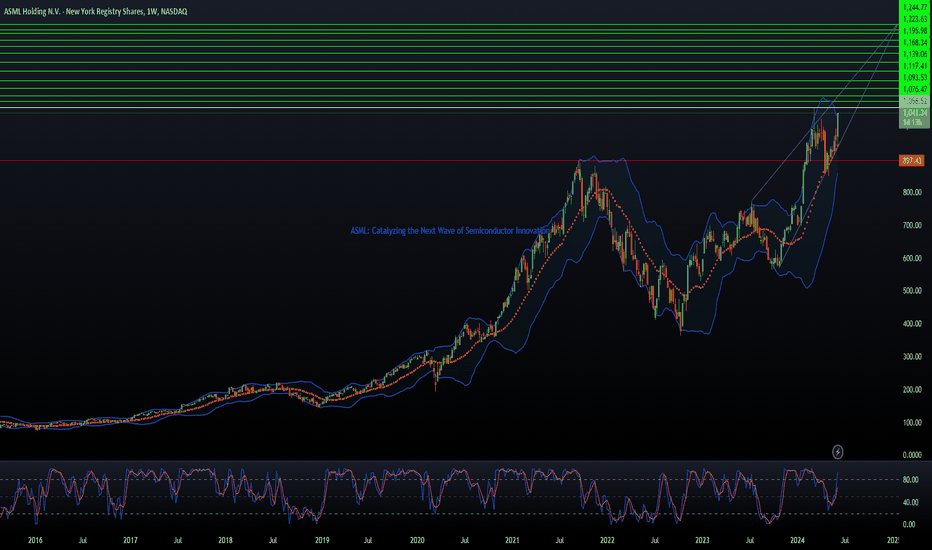
Task: Click the 500.00 price axis value
Action: click(912, 291)
